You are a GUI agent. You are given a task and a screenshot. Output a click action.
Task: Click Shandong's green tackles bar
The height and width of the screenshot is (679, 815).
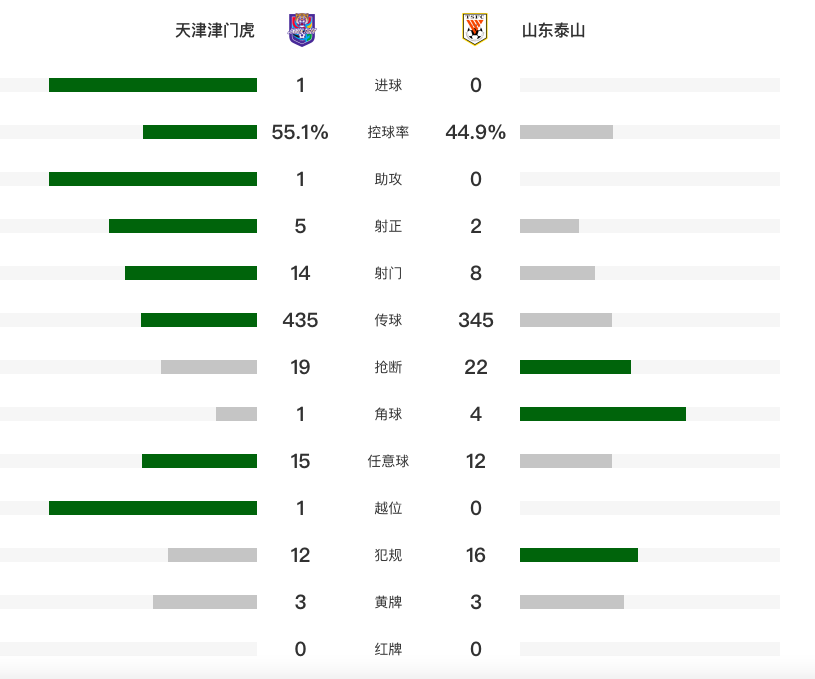point(575,367)
